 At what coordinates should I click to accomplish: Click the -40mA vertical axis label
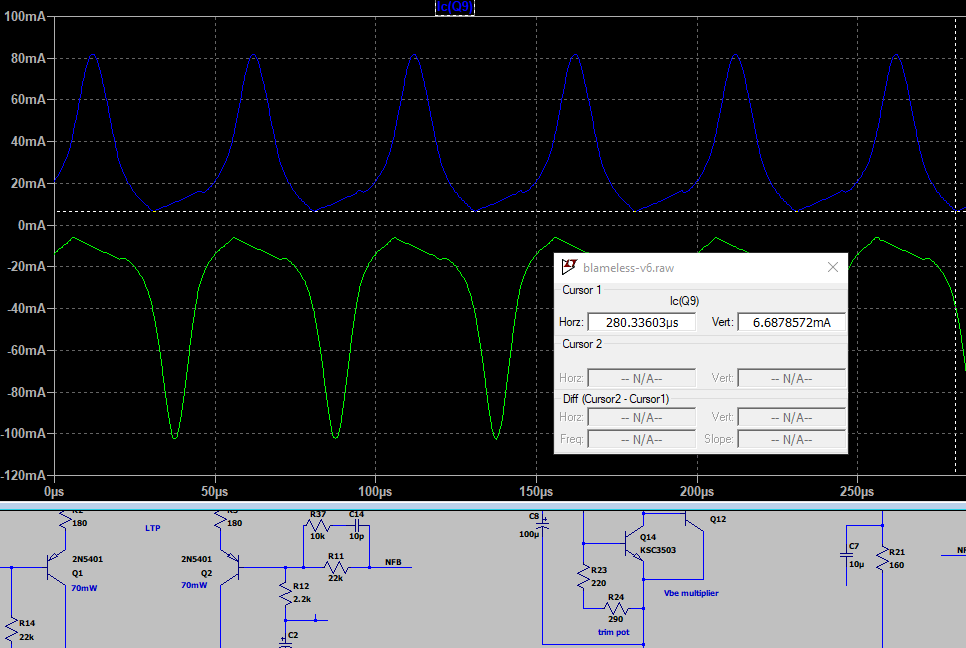(x=26, y=309)
